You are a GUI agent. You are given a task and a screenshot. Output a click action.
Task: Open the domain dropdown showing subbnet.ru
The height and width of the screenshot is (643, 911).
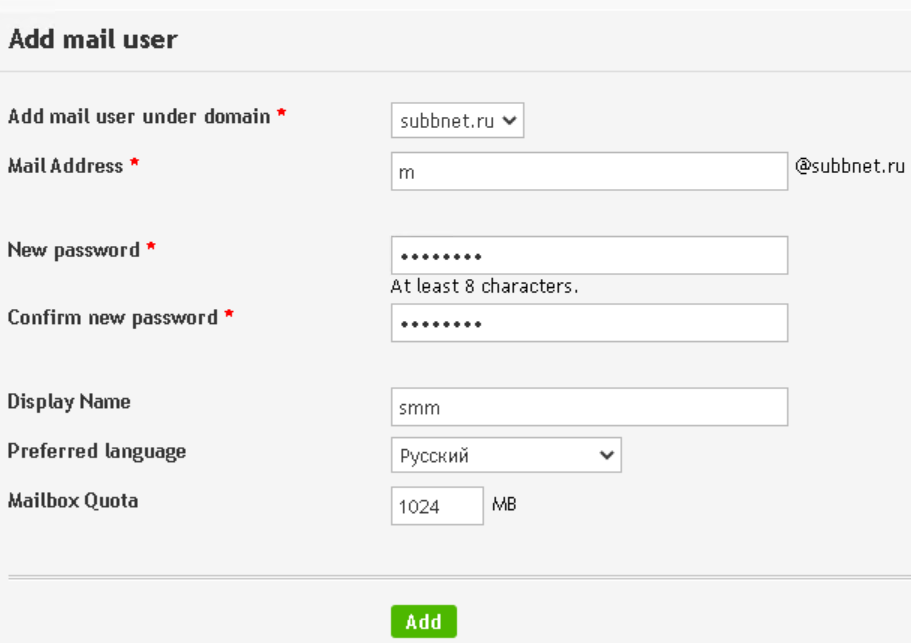457,122
